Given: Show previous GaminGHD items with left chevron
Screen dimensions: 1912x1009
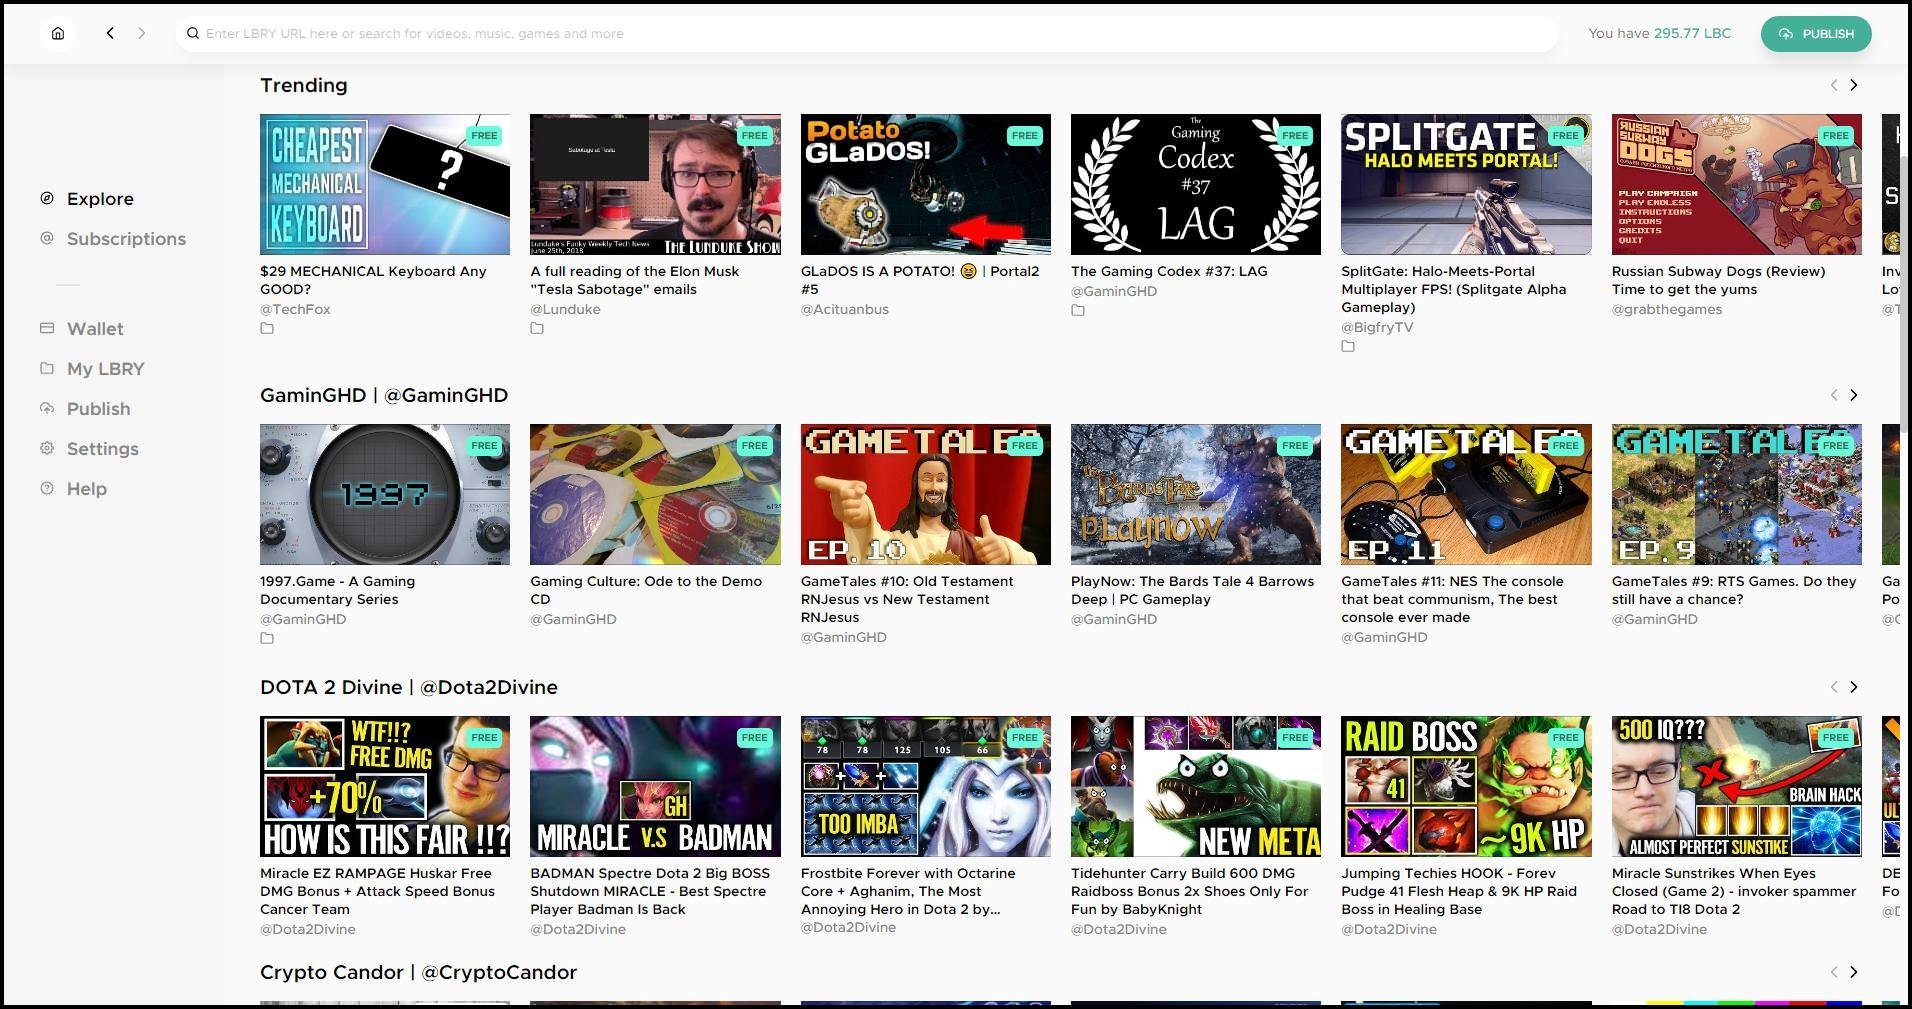Looking at the screenshot, I should click(x=1833, y=395).
